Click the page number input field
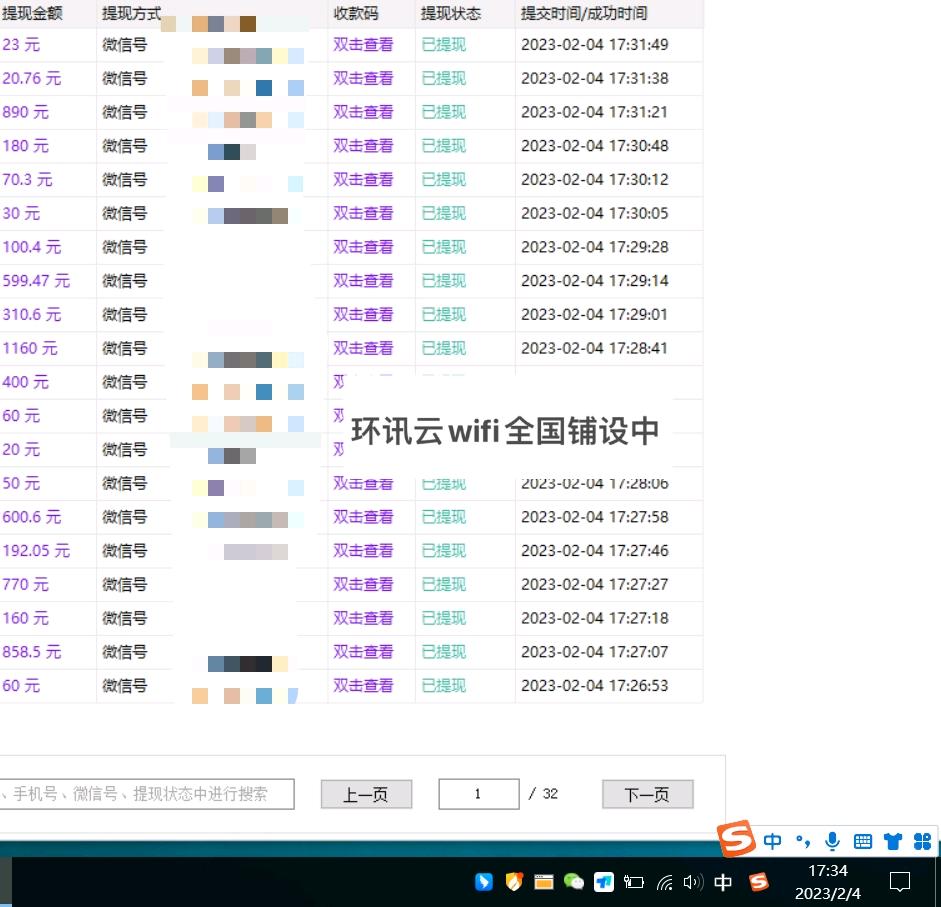This screenshot has width=941, height=907. (x=478, y=793)
